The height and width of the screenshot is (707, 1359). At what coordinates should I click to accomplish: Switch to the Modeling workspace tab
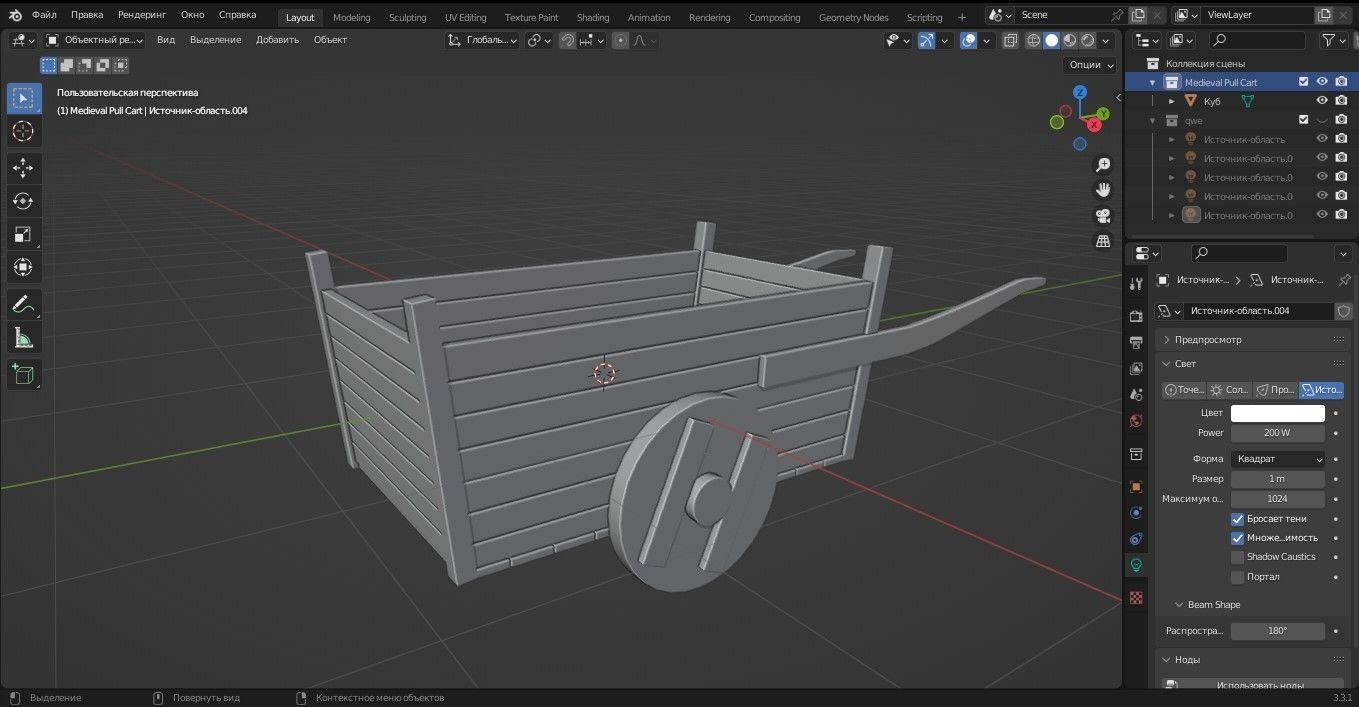coord(351,17)
